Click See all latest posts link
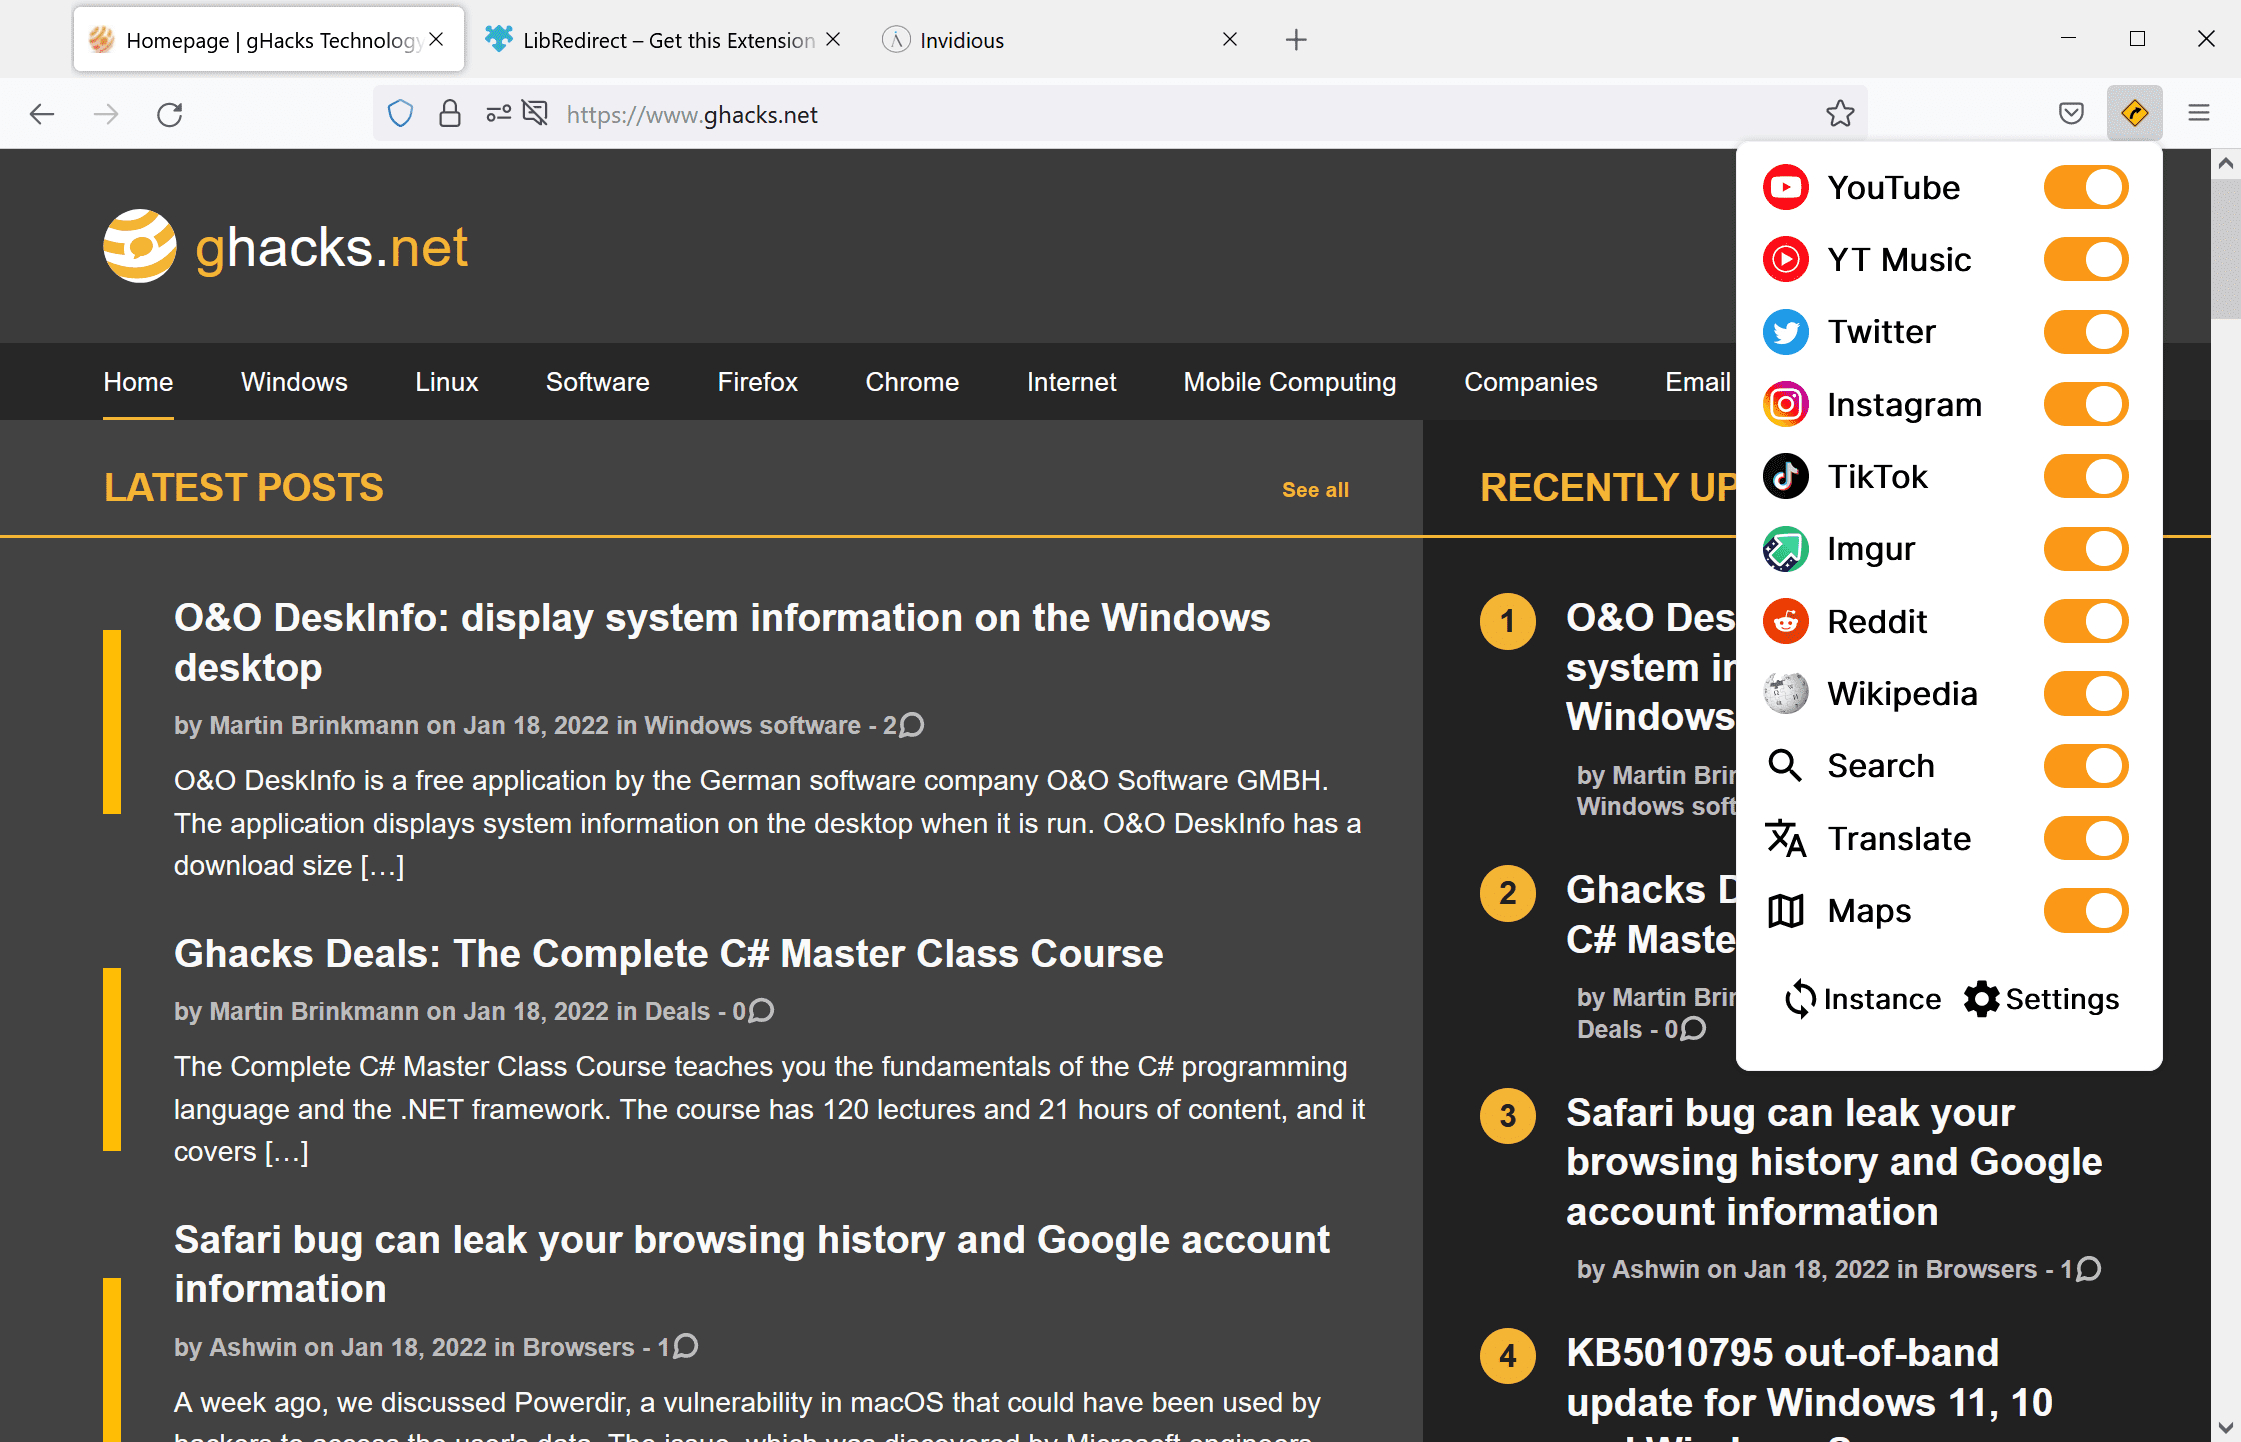 [x=1315, y=488]
